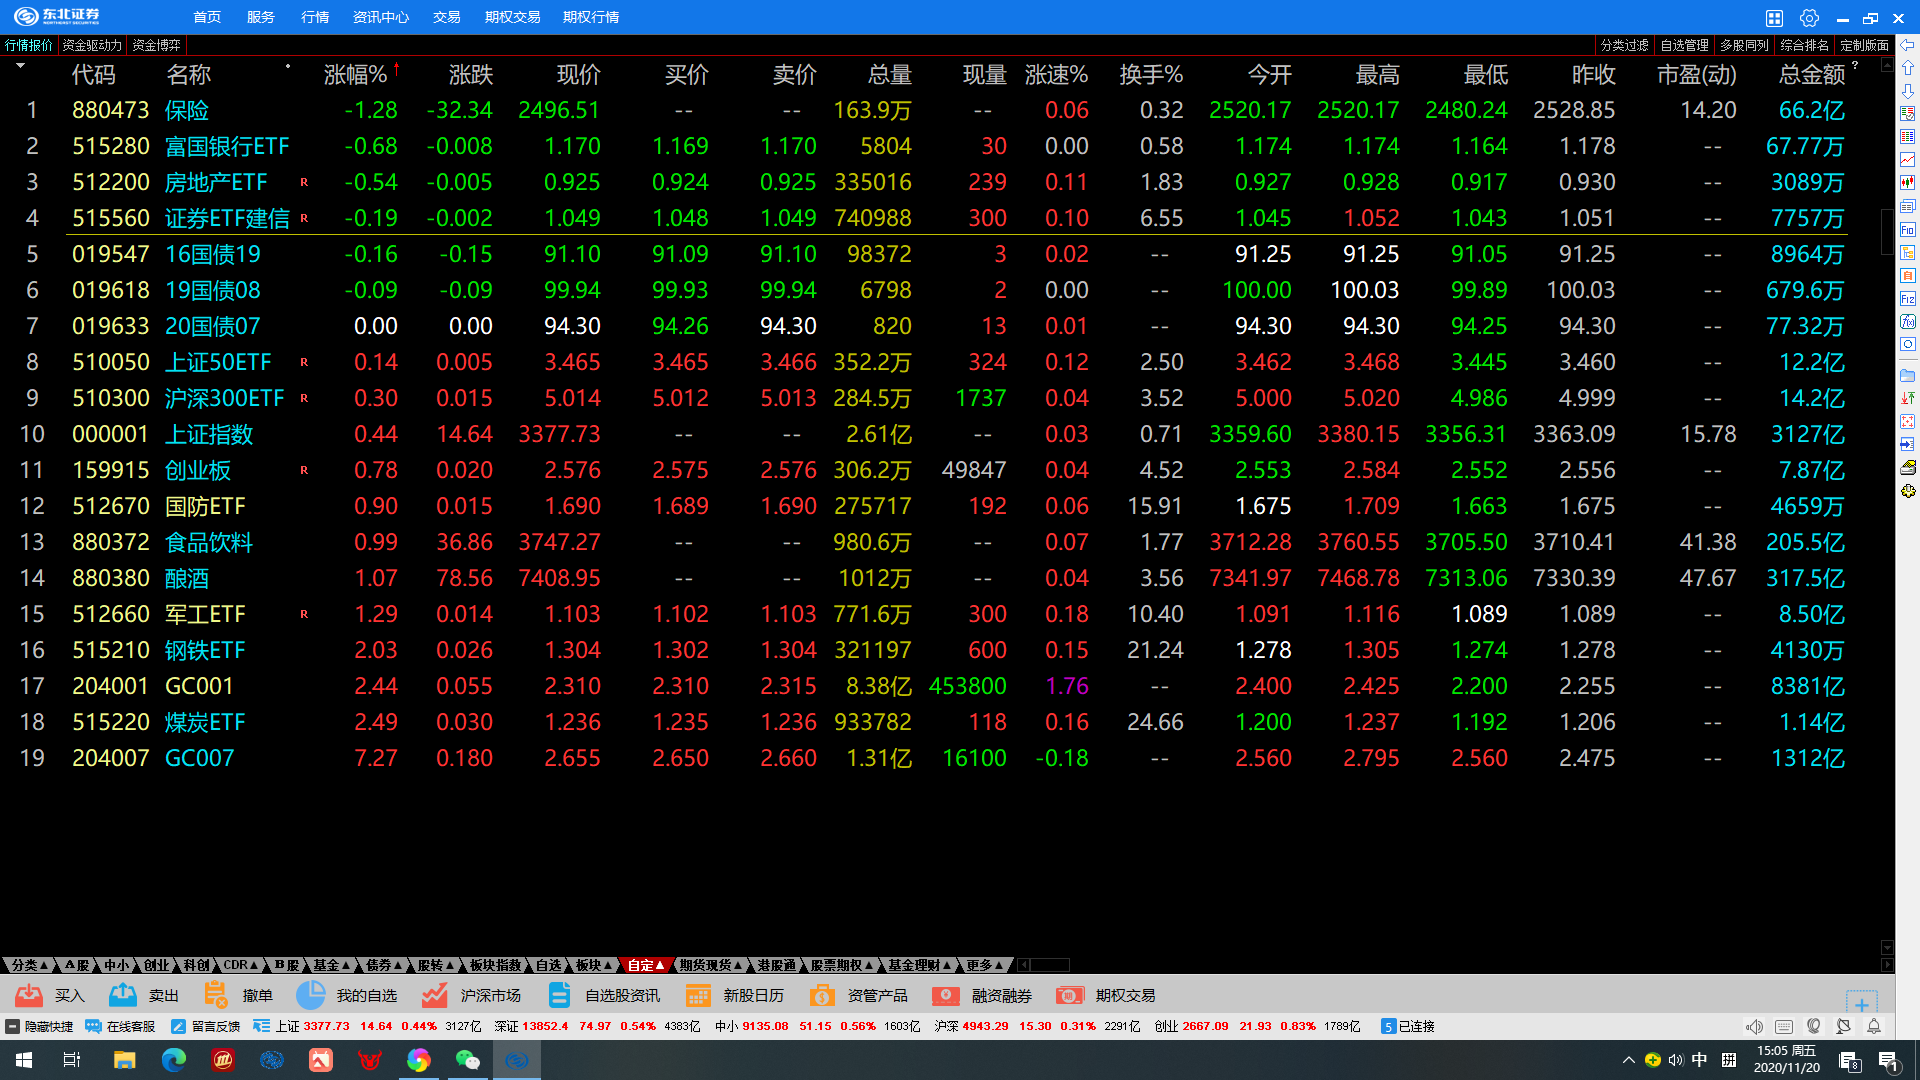Image resolution: width=1920 pixels, height=1080 pixels.
Task: Switch to the 资金驱动力 tab
Action: pyautogui.click(x=92, y=45)
